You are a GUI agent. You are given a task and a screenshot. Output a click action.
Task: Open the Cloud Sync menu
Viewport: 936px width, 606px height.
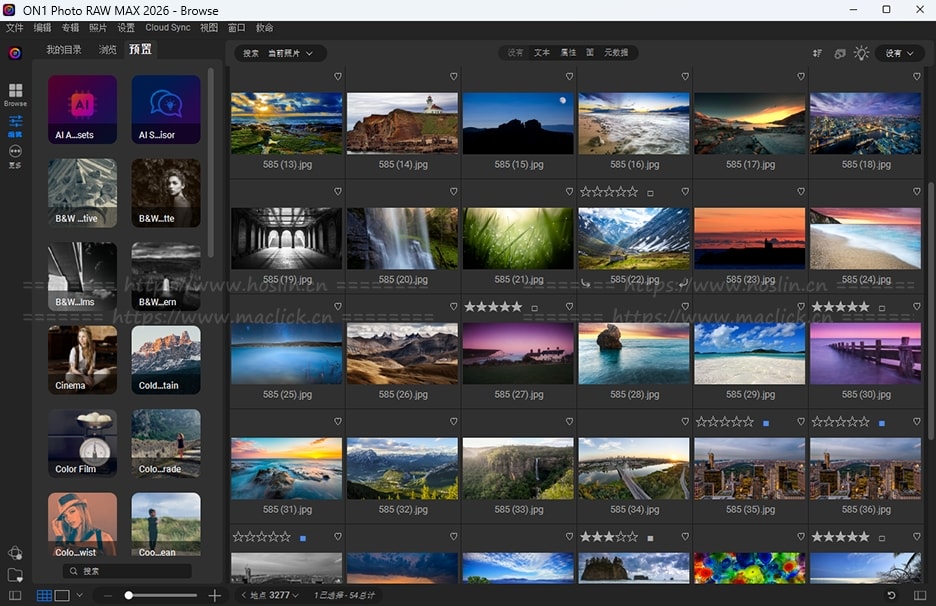(167, 28)
